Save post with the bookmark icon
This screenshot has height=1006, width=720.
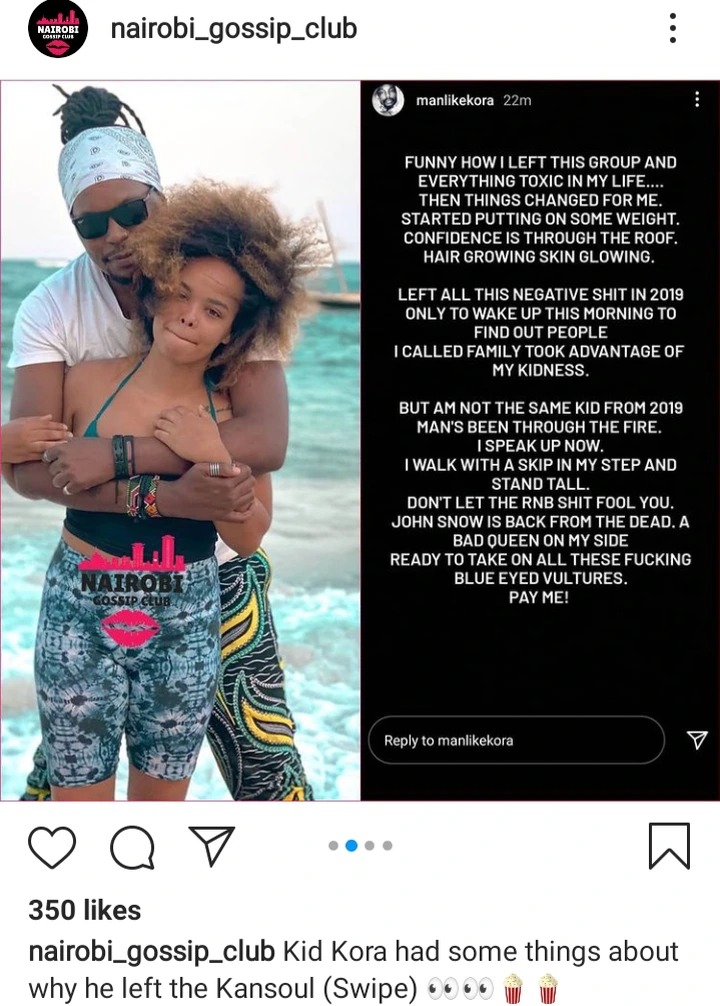tap(669, 846)
